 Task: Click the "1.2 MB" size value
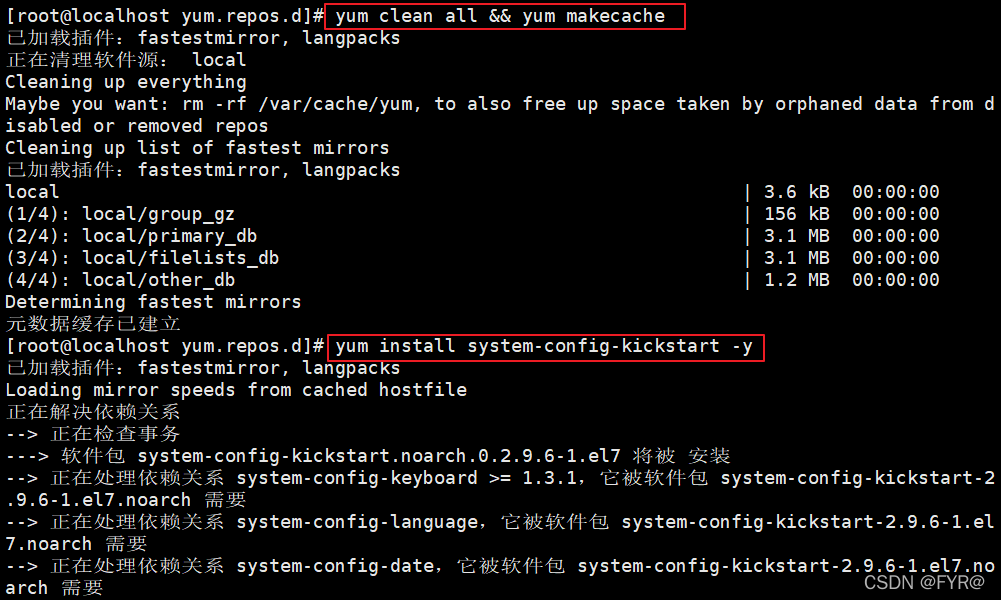click(x=796, y=280)
